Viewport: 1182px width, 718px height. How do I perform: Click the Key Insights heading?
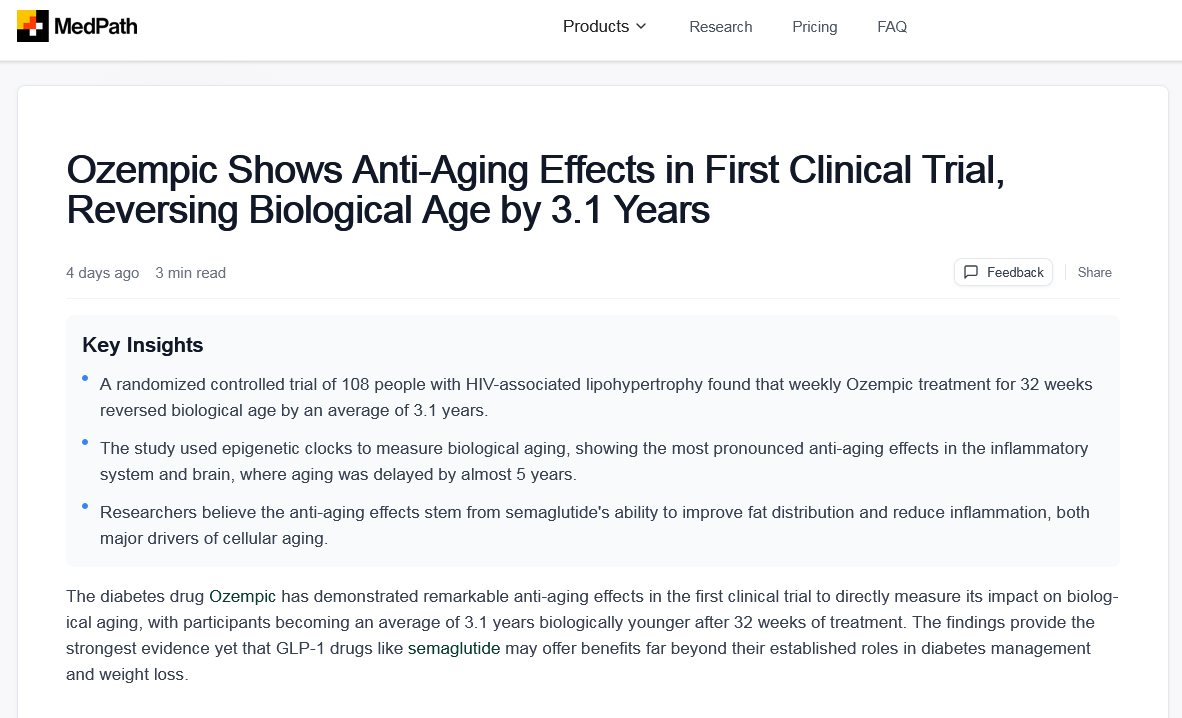(142, 345)
